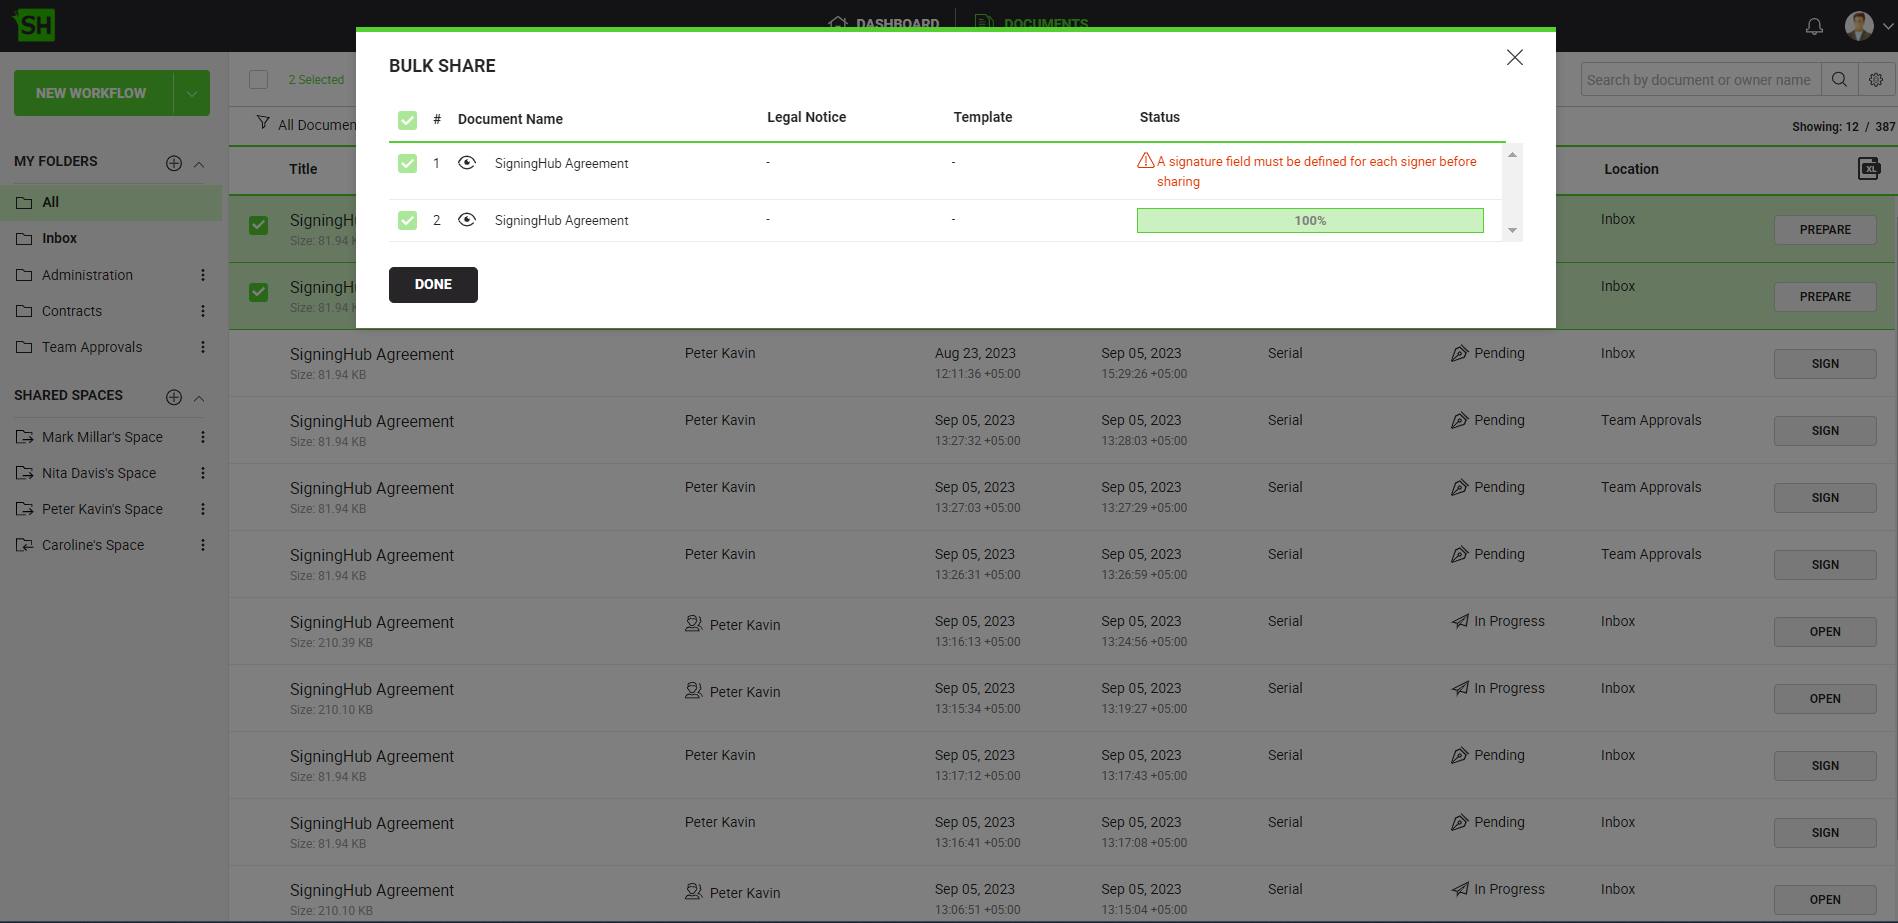
Task: Export the document list to Excel
Action: click(x=1868, y=169)
